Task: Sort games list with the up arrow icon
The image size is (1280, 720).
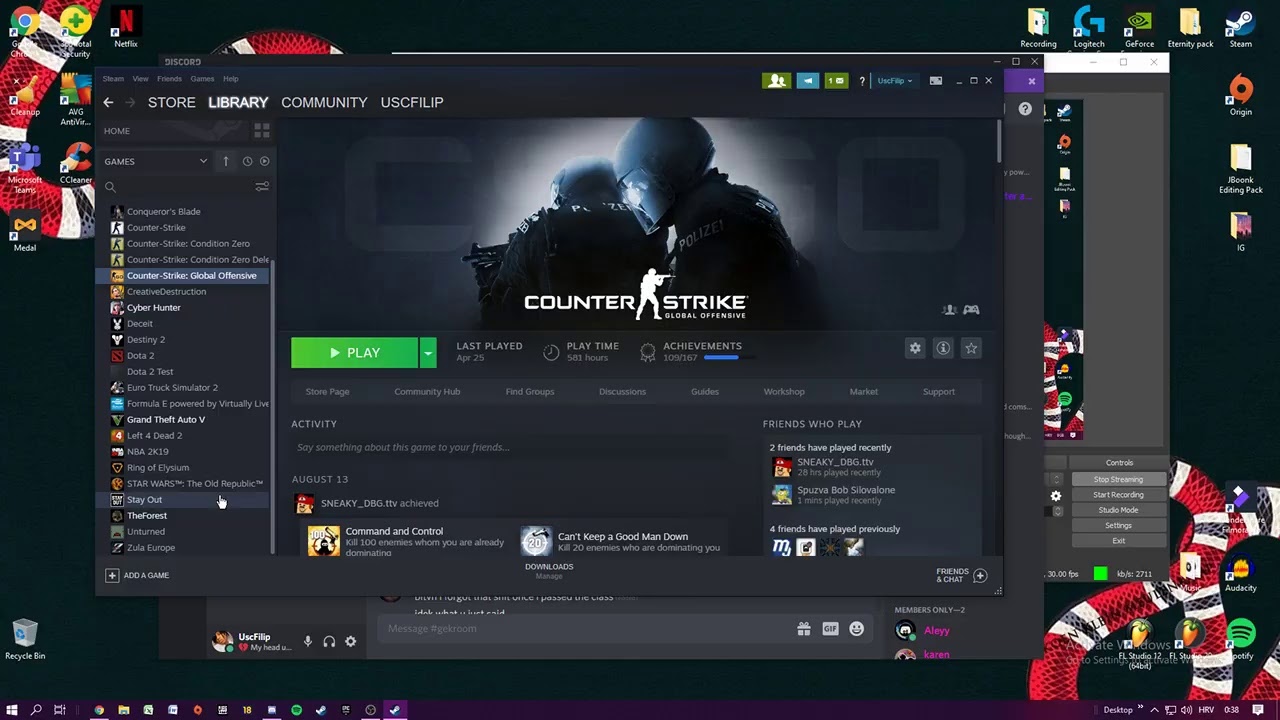Action: 226,161
